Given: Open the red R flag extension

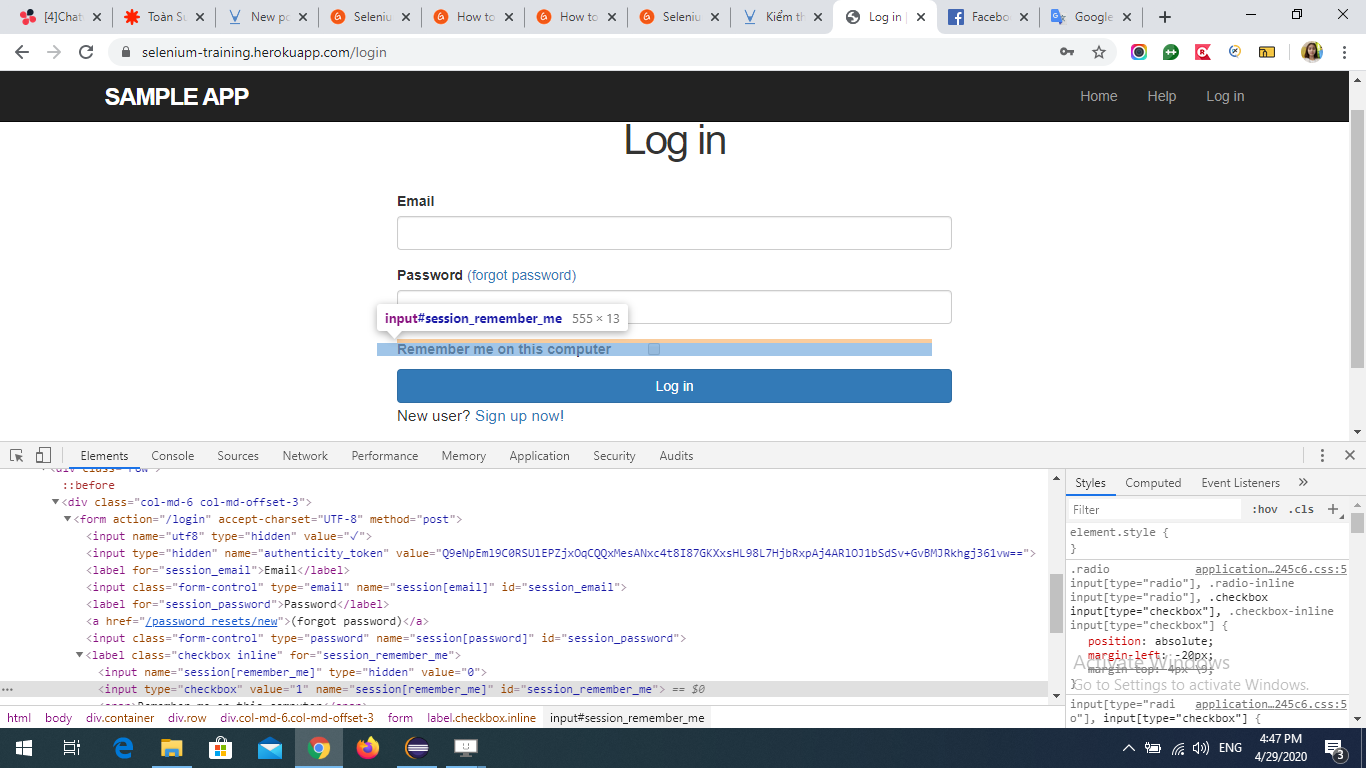Looking at the screenshot, I should point(1203,52).
